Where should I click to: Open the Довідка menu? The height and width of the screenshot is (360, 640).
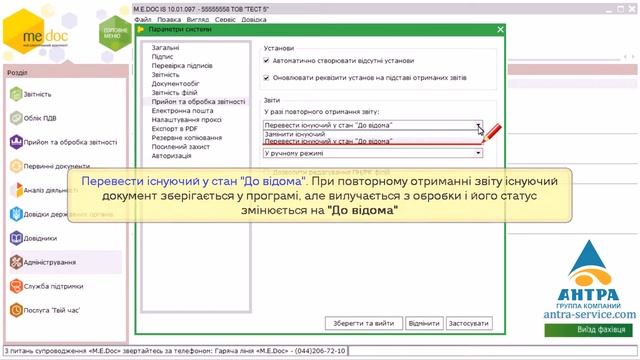click(x=253, y=20)
